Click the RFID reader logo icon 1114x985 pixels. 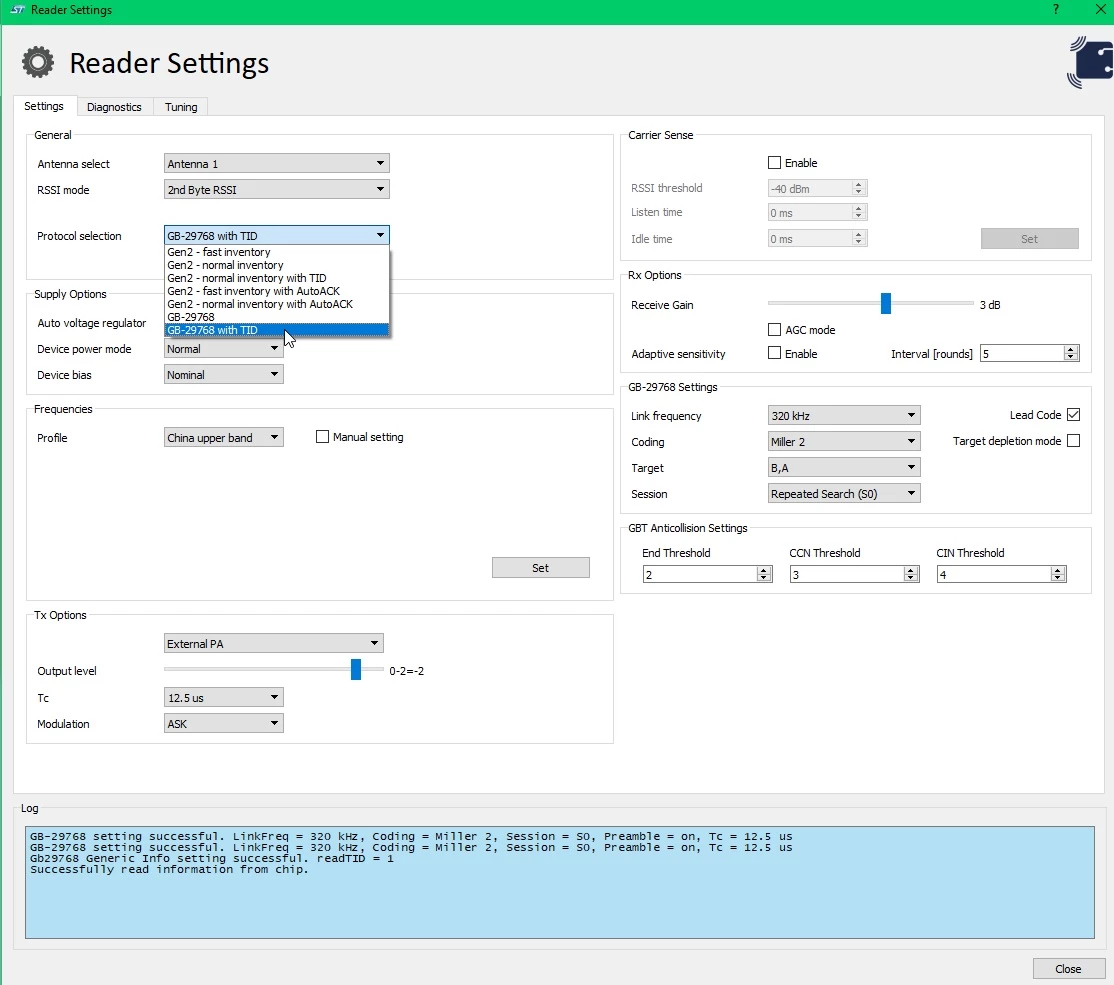pyautogui.click(x=1091, y=62)
